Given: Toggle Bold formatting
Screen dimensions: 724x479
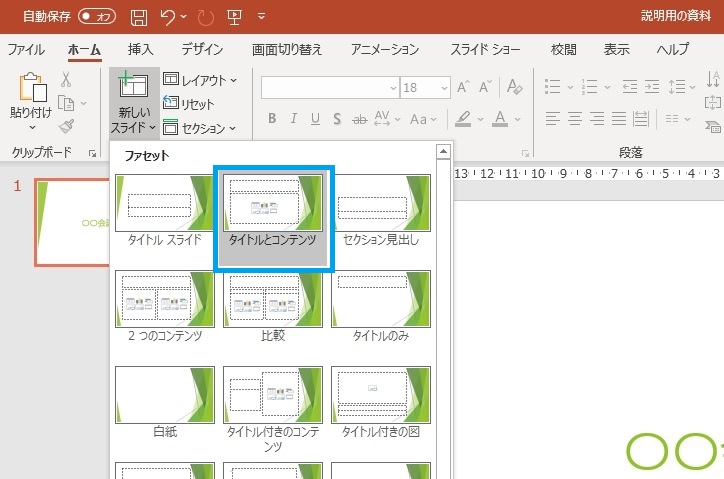Looking at the screenshot, I should click(272, 119).
